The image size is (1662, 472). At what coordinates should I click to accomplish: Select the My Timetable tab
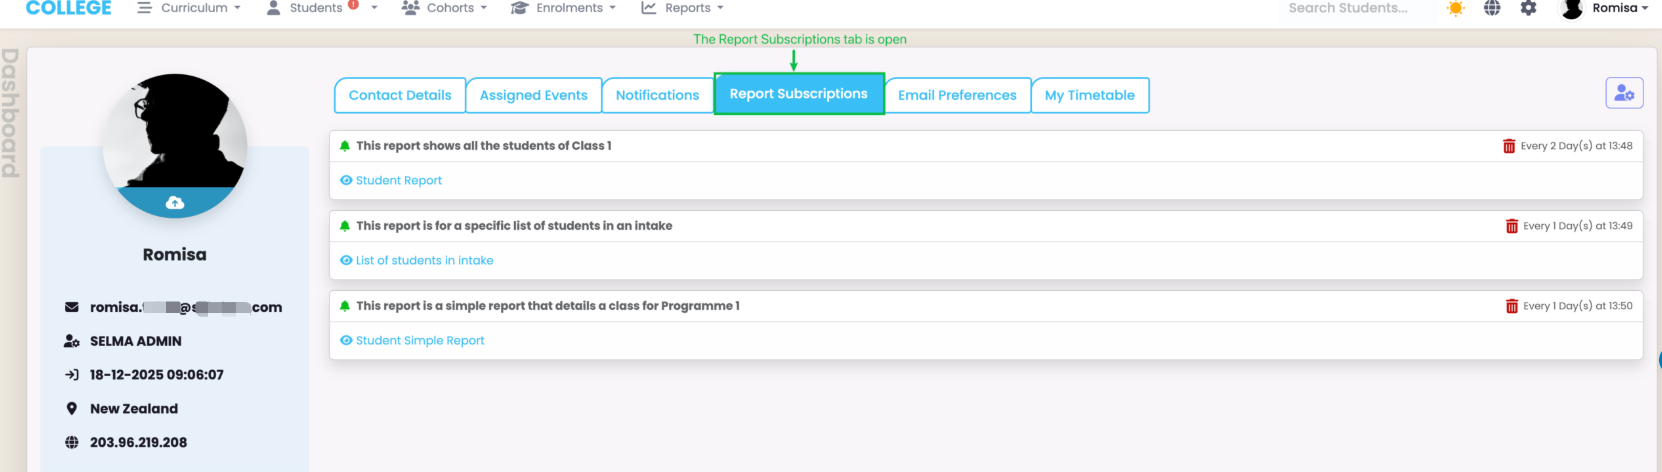point(1089,95)
